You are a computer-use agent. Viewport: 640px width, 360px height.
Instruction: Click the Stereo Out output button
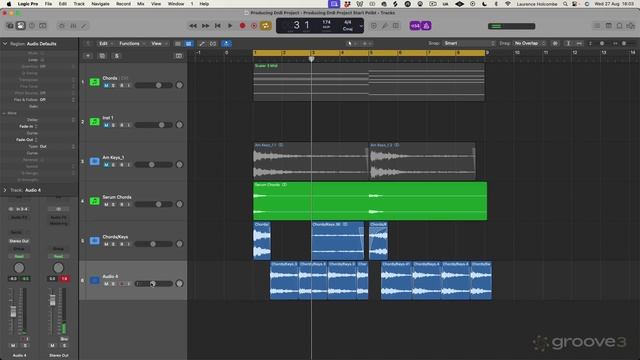(x=19, y=241)
